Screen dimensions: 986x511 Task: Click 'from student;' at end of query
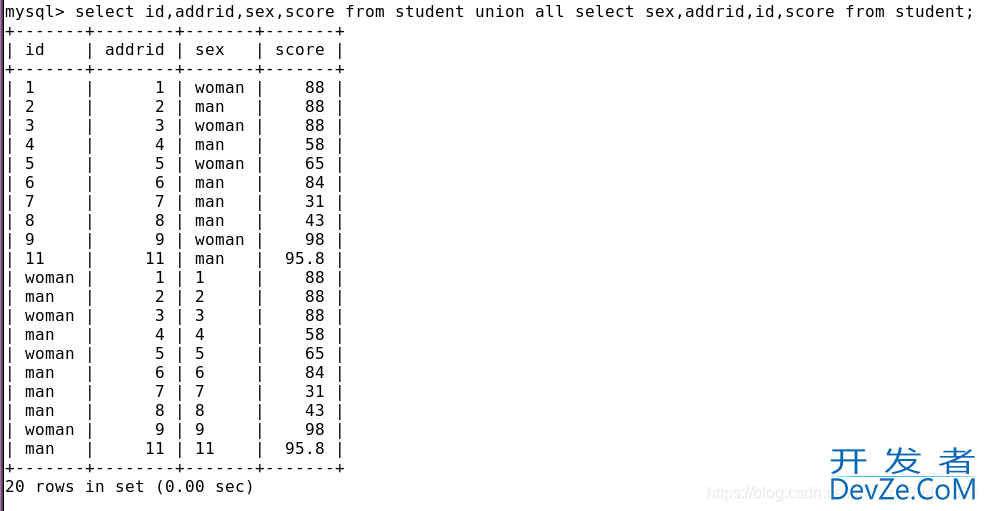click(x=909, y=12)
